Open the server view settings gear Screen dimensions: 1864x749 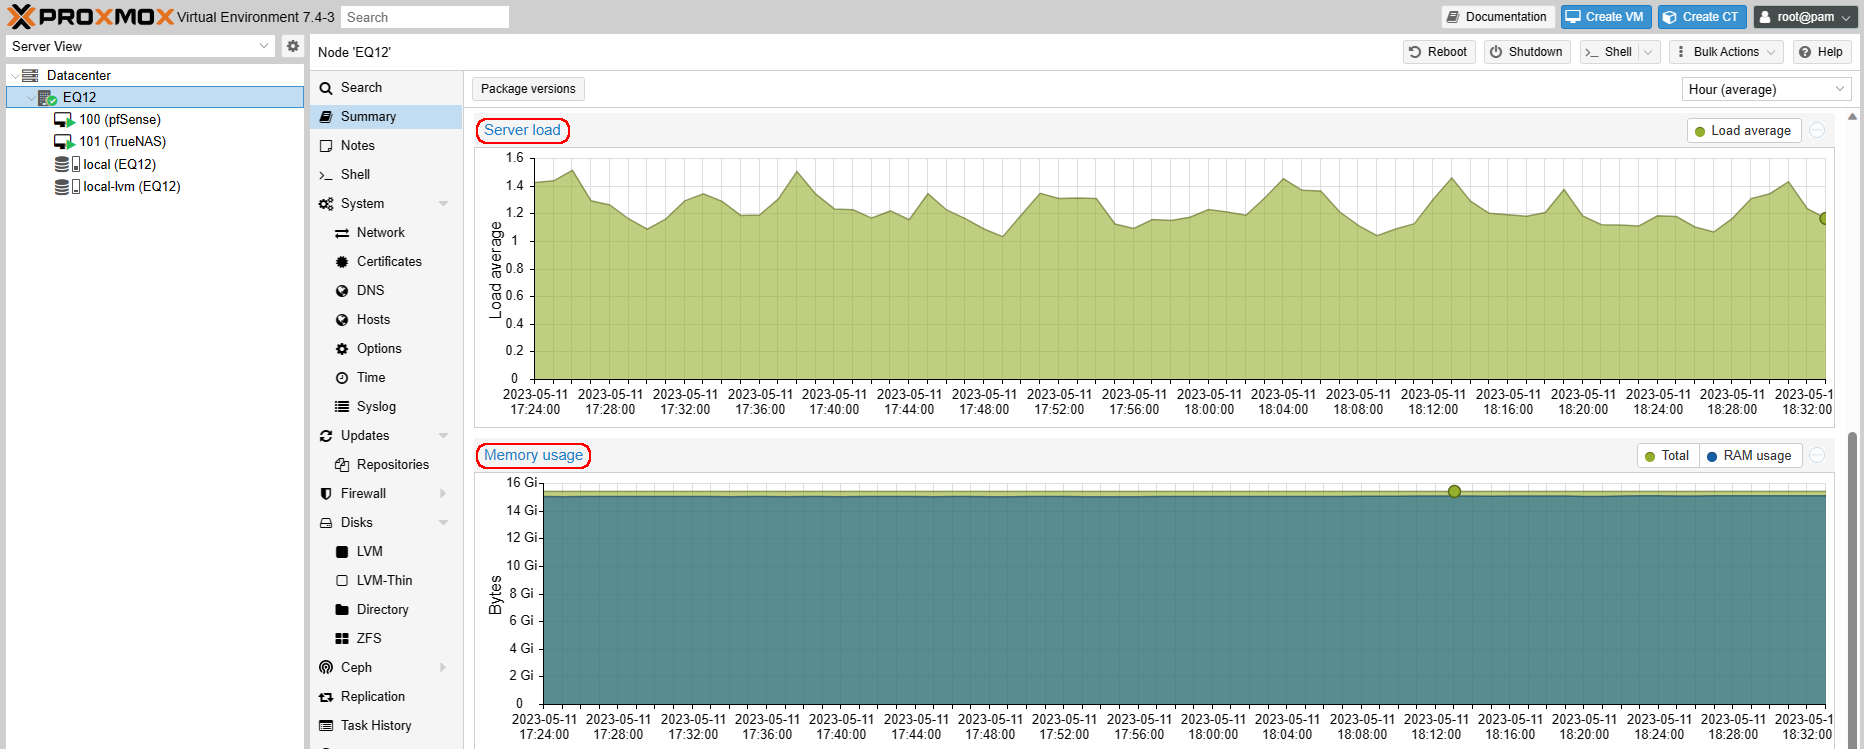coord(292,46)
